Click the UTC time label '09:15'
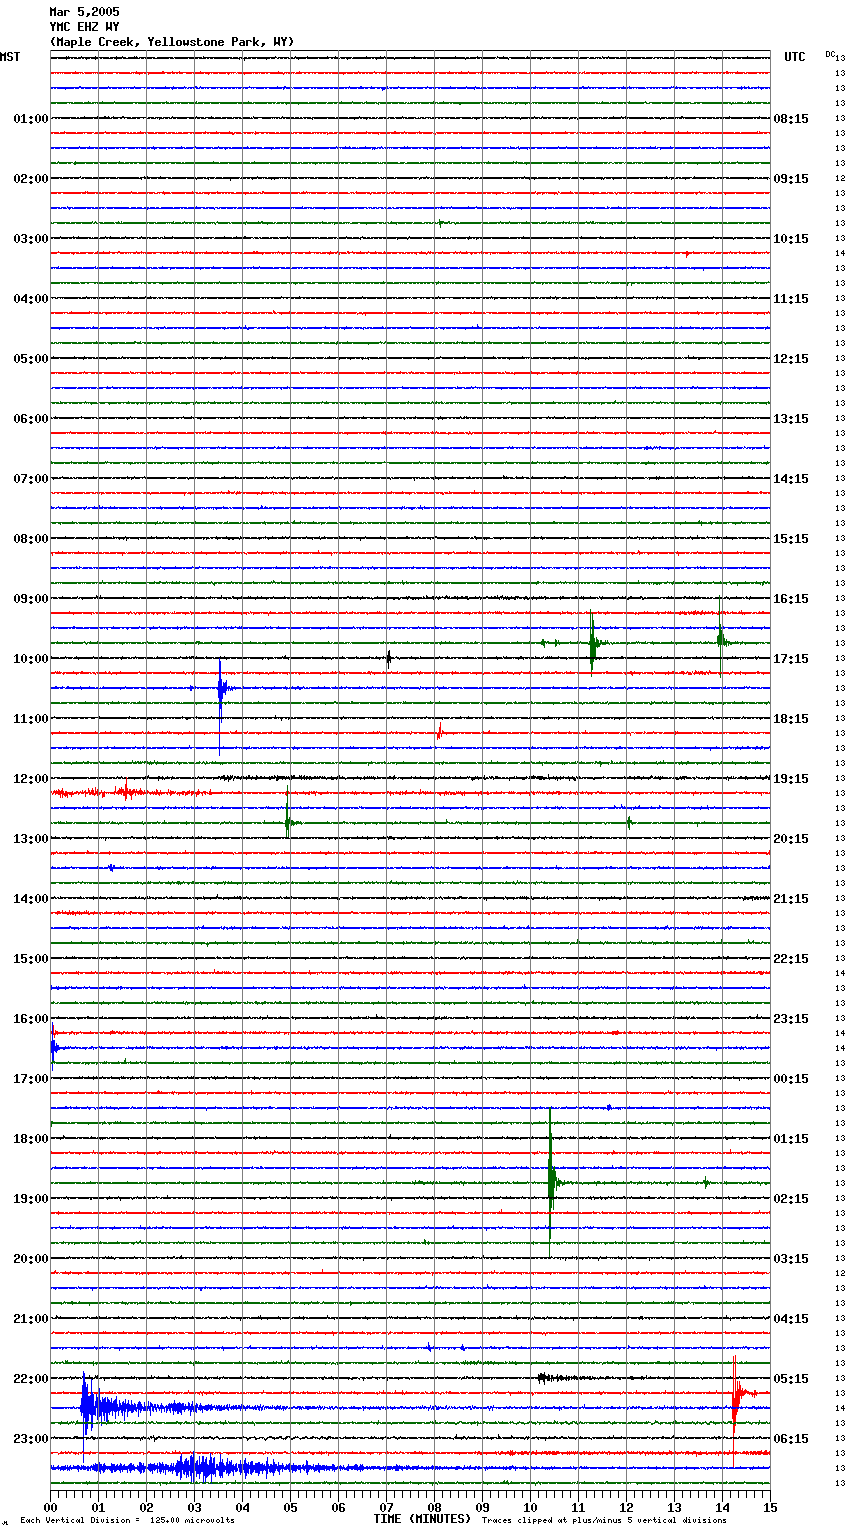The image size is (850, 1534). tap(791, 179)
